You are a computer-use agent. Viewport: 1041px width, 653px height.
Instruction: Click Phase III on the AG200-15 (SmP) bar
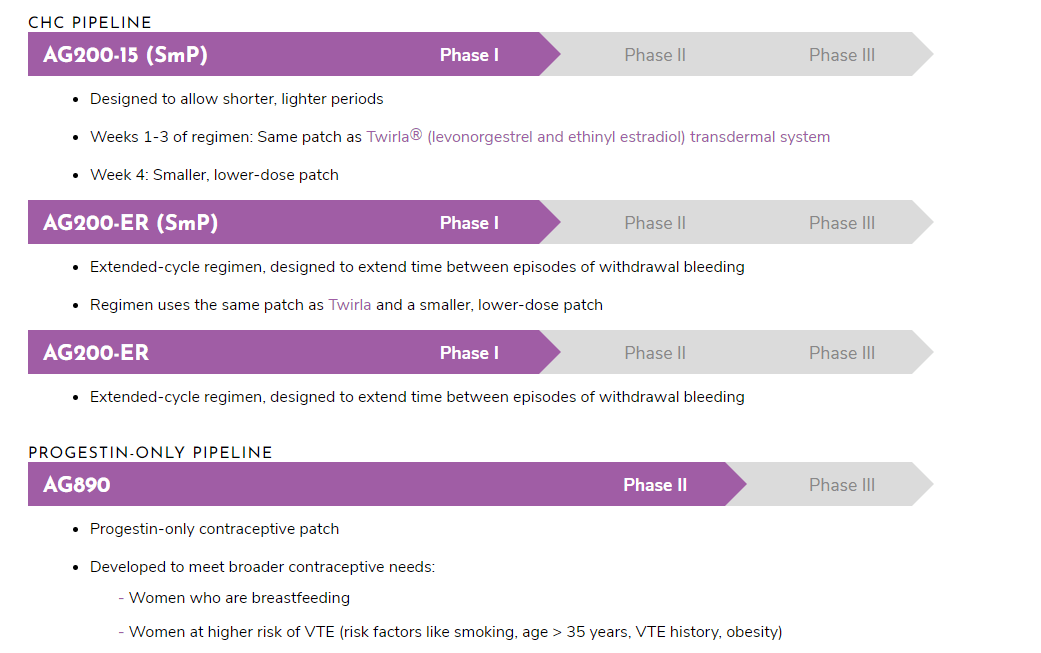click(842, 55)
